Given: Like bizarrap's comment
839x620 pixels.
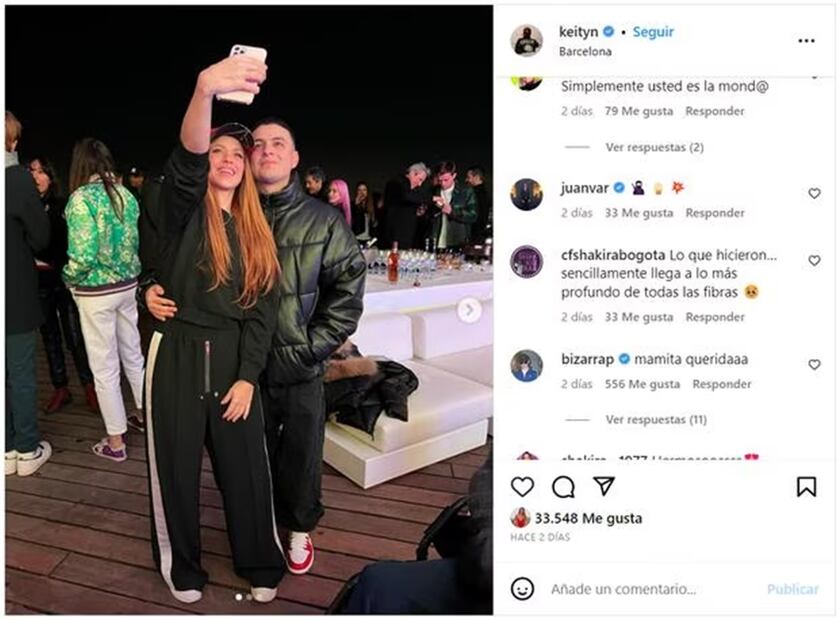Looking at the screenshot, I should click(814, 365).
